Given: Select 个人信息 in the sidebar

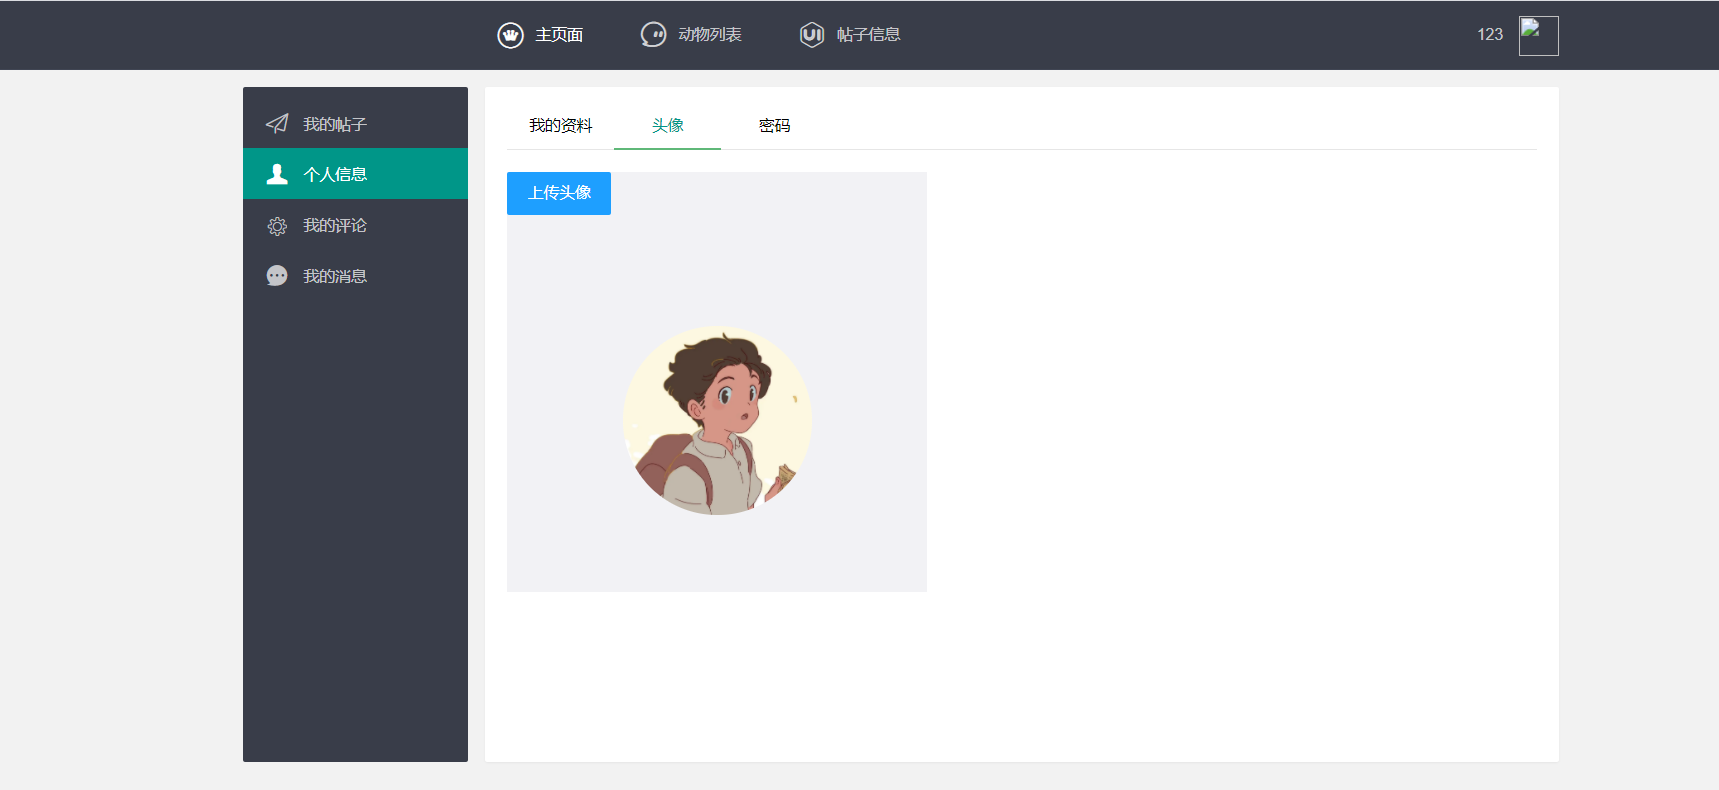Looking at the screenshot, I should [x=355, y=174].
